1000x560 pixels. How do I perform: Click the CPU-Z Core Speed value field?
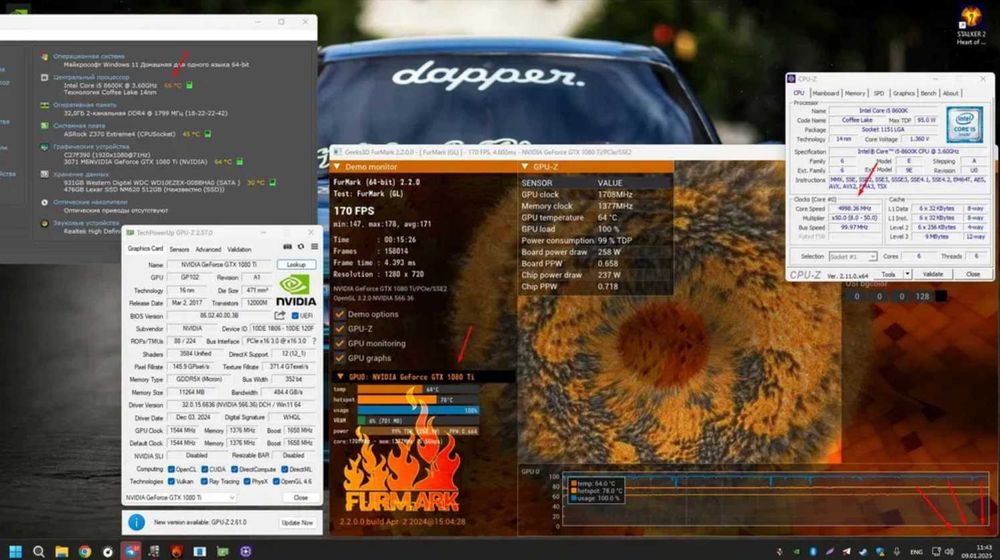(x=854, y=209)
